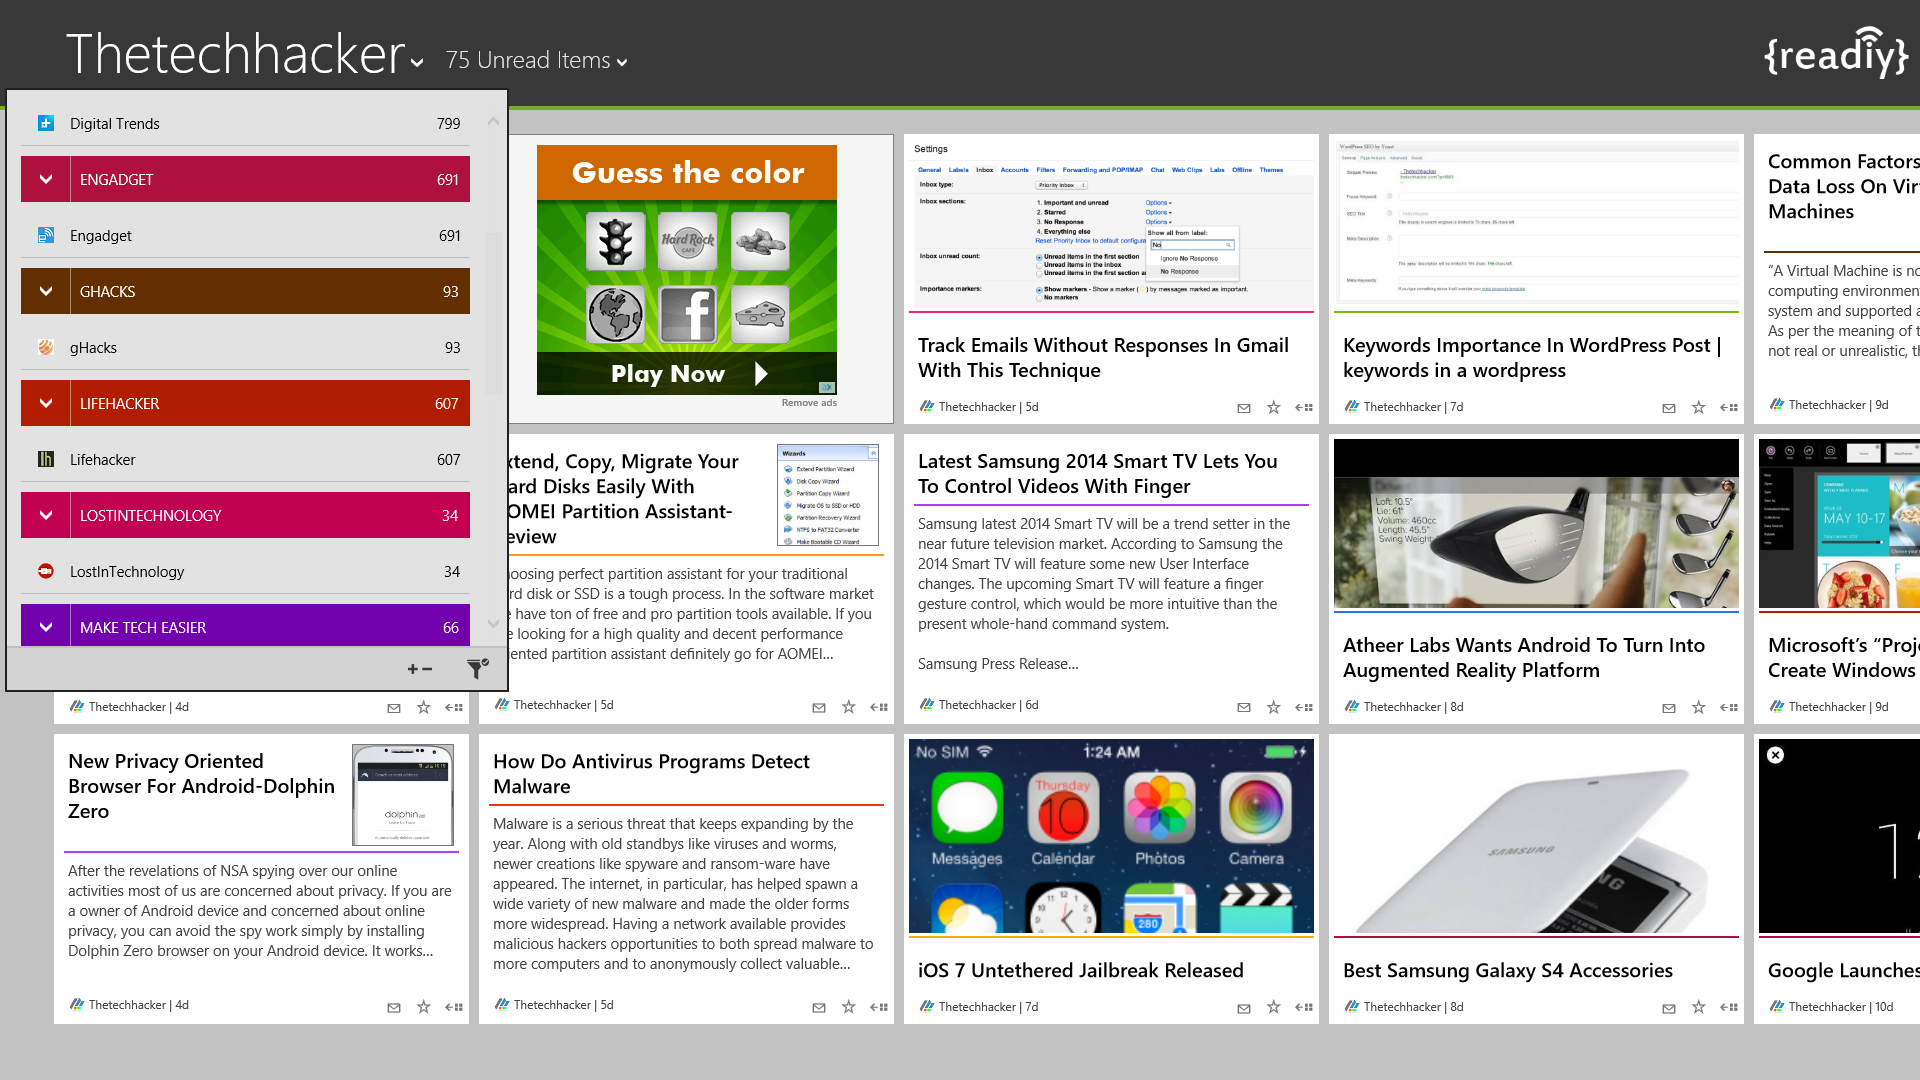This screenshot has height=1080, width=1920.
Task: Star the iOS 7 Untethered Jailbreak article
Action: click(1274, 1007)
